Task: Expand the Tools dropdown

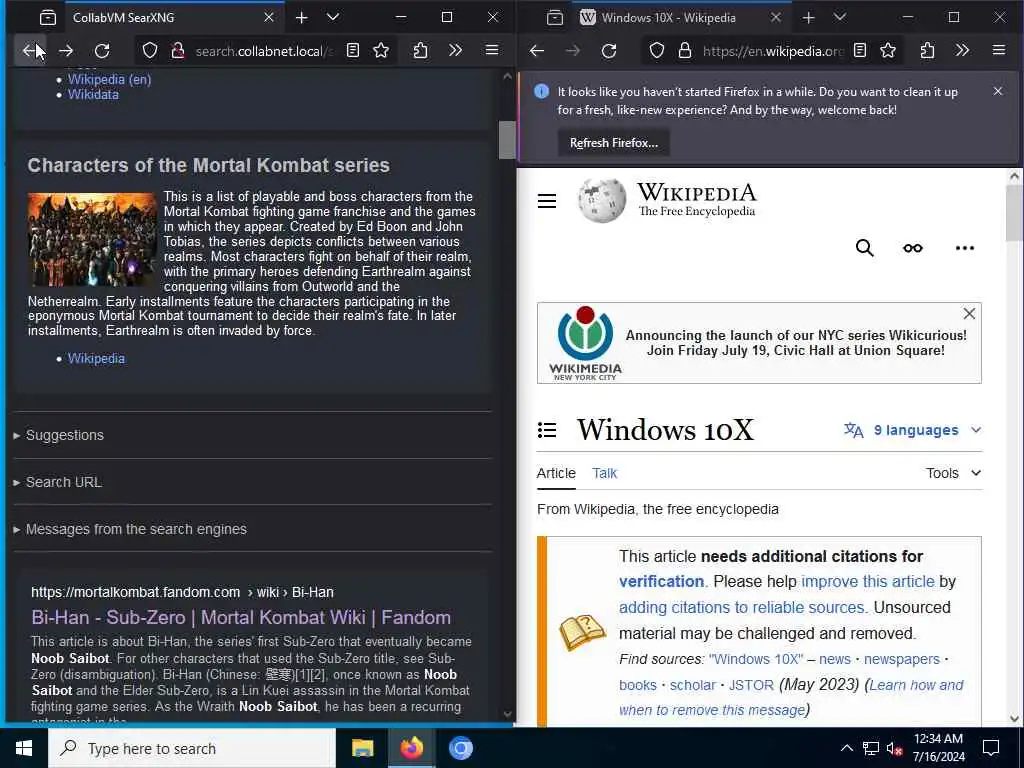Action: click(x=953, y=473)
